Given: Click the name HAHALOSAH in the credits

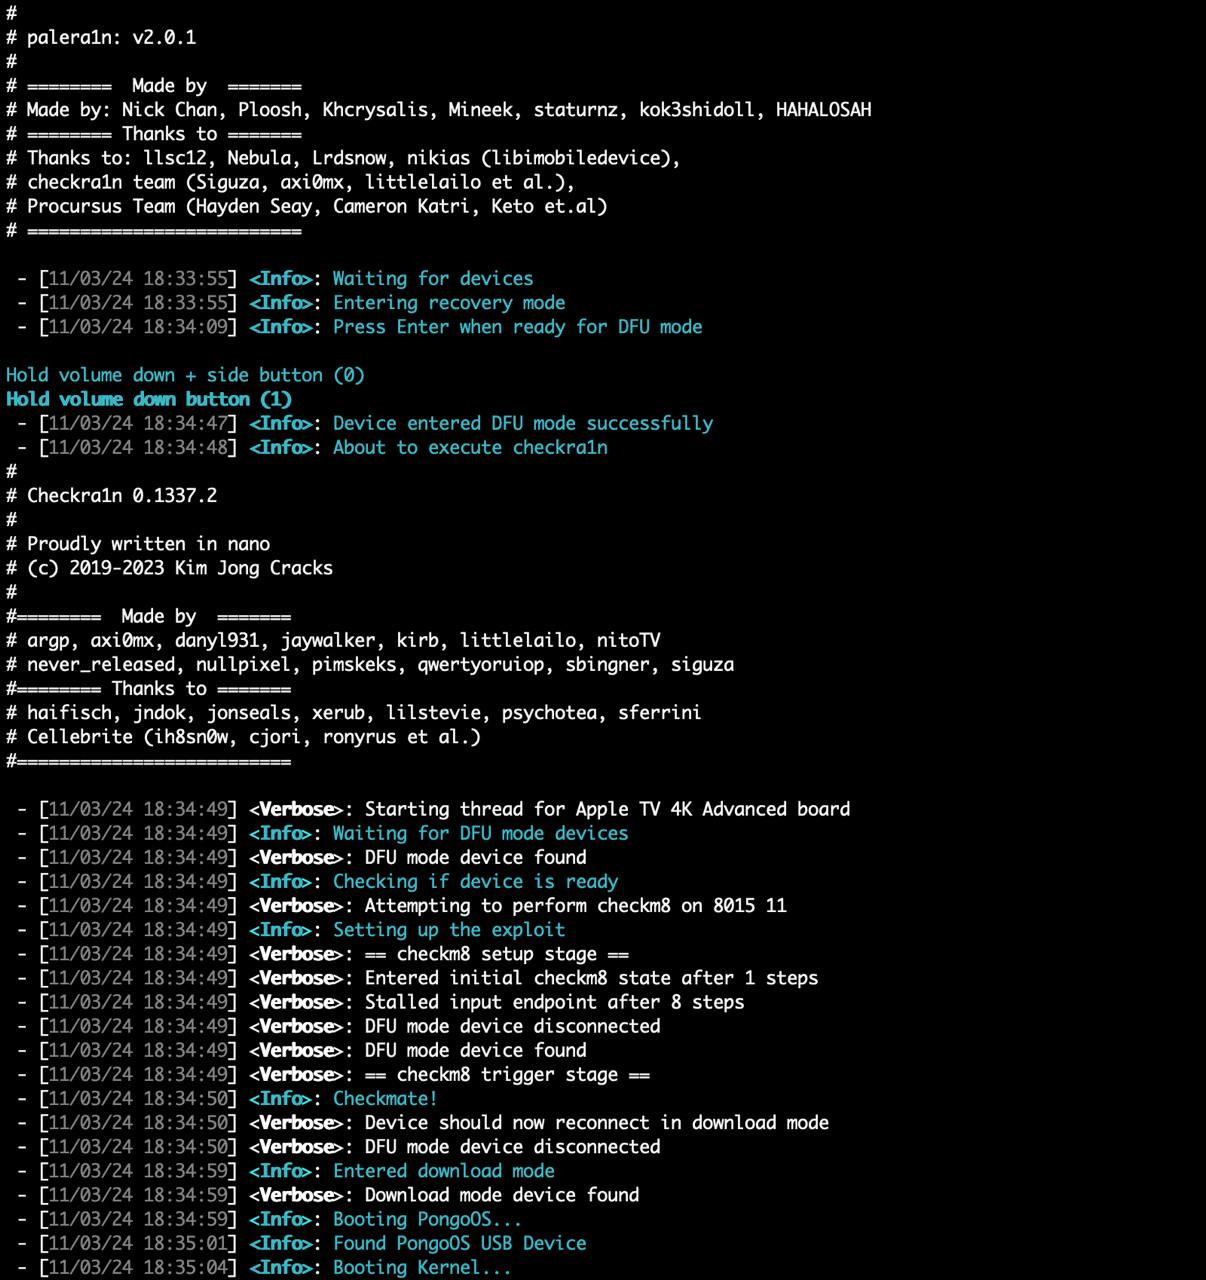Looking at the screenshot, I should point(823,110).
